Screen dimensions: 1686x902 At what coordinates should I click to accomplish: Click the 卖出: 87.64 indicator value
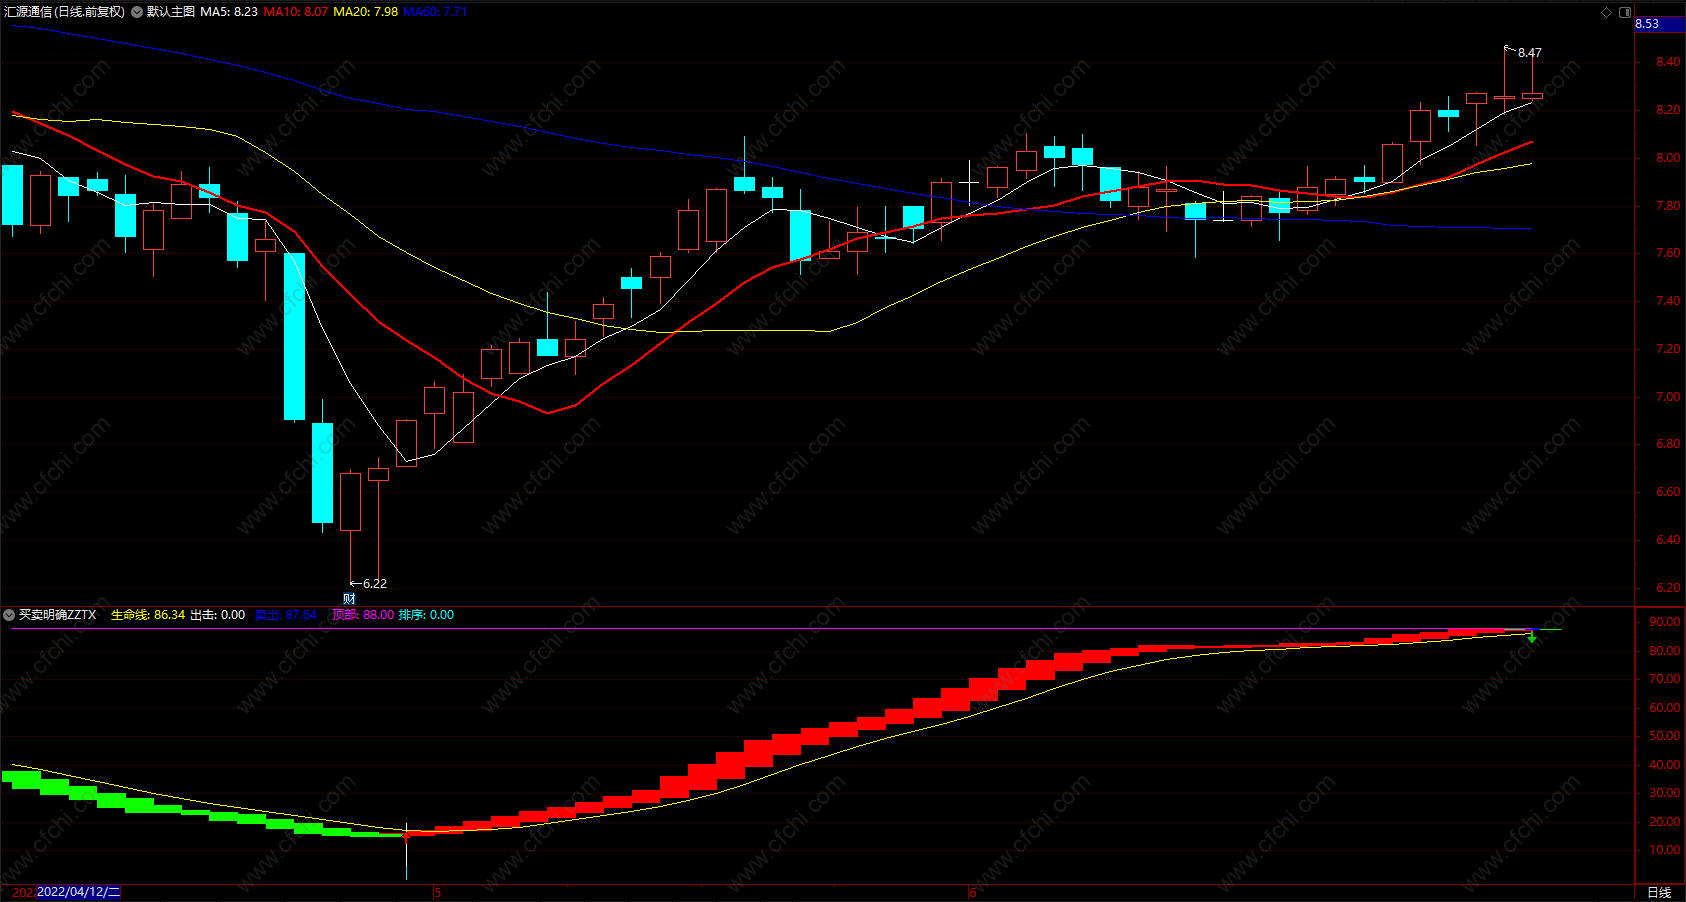coord(286,615)
